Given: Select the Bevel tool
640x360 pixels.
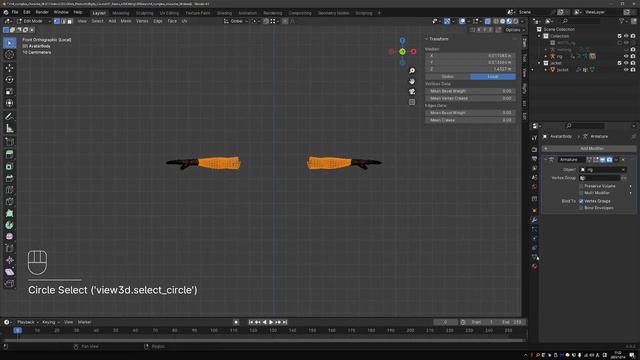Looking at the screenshot, I should pyautogui.click(x=9, y=178).
